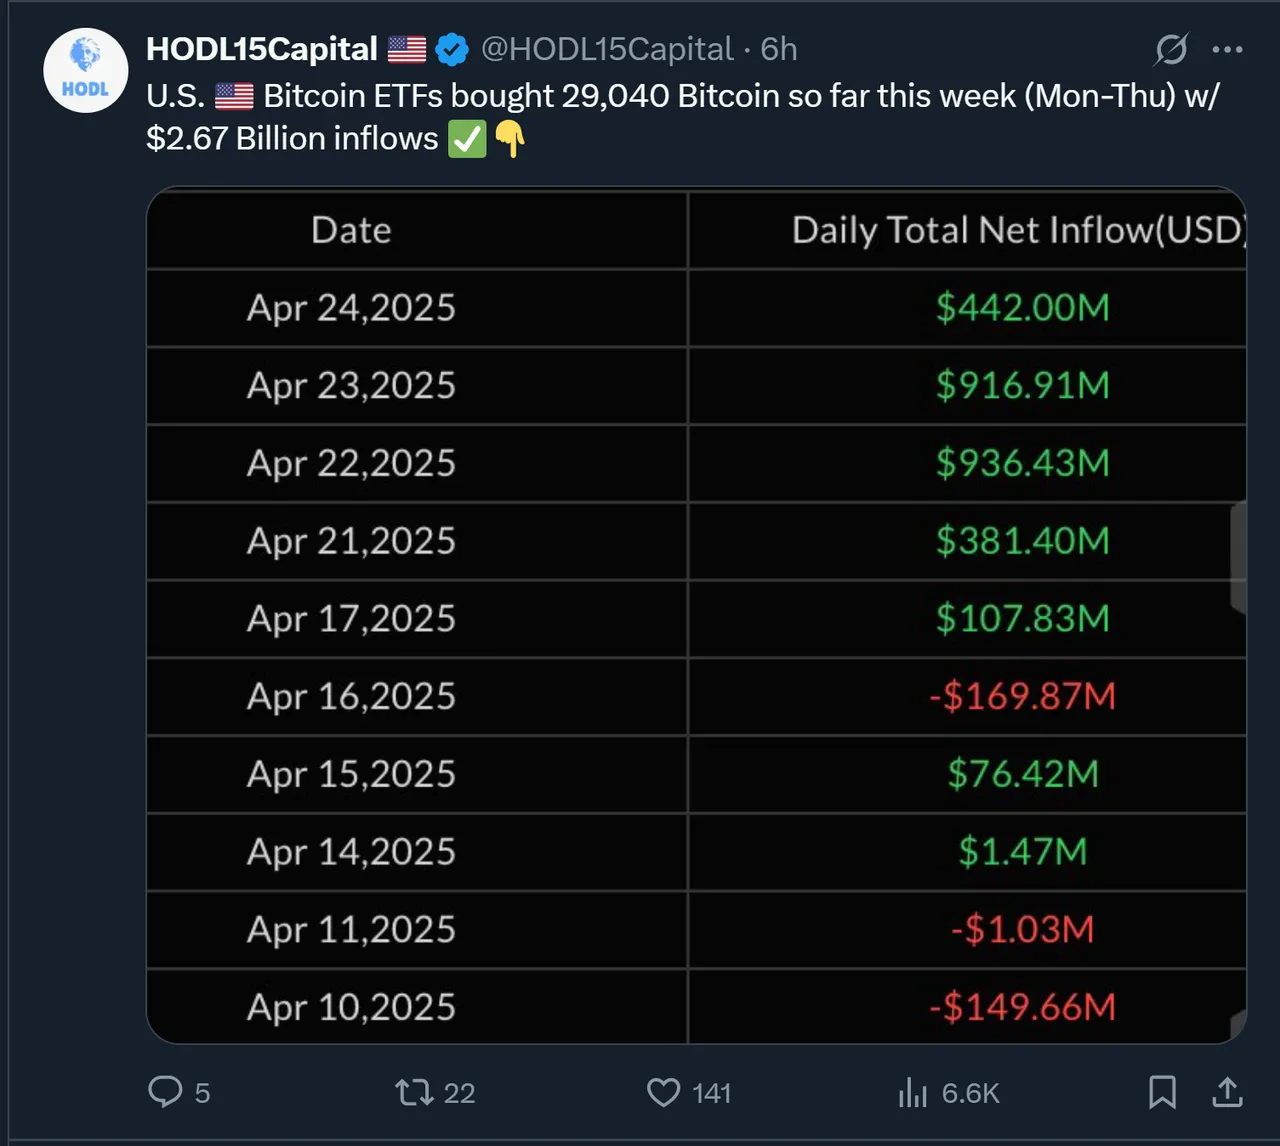Click the $936.43M inflow value
Image resolution: width=1280 pixels, height=1146 pixels.
pos(1023,463)
